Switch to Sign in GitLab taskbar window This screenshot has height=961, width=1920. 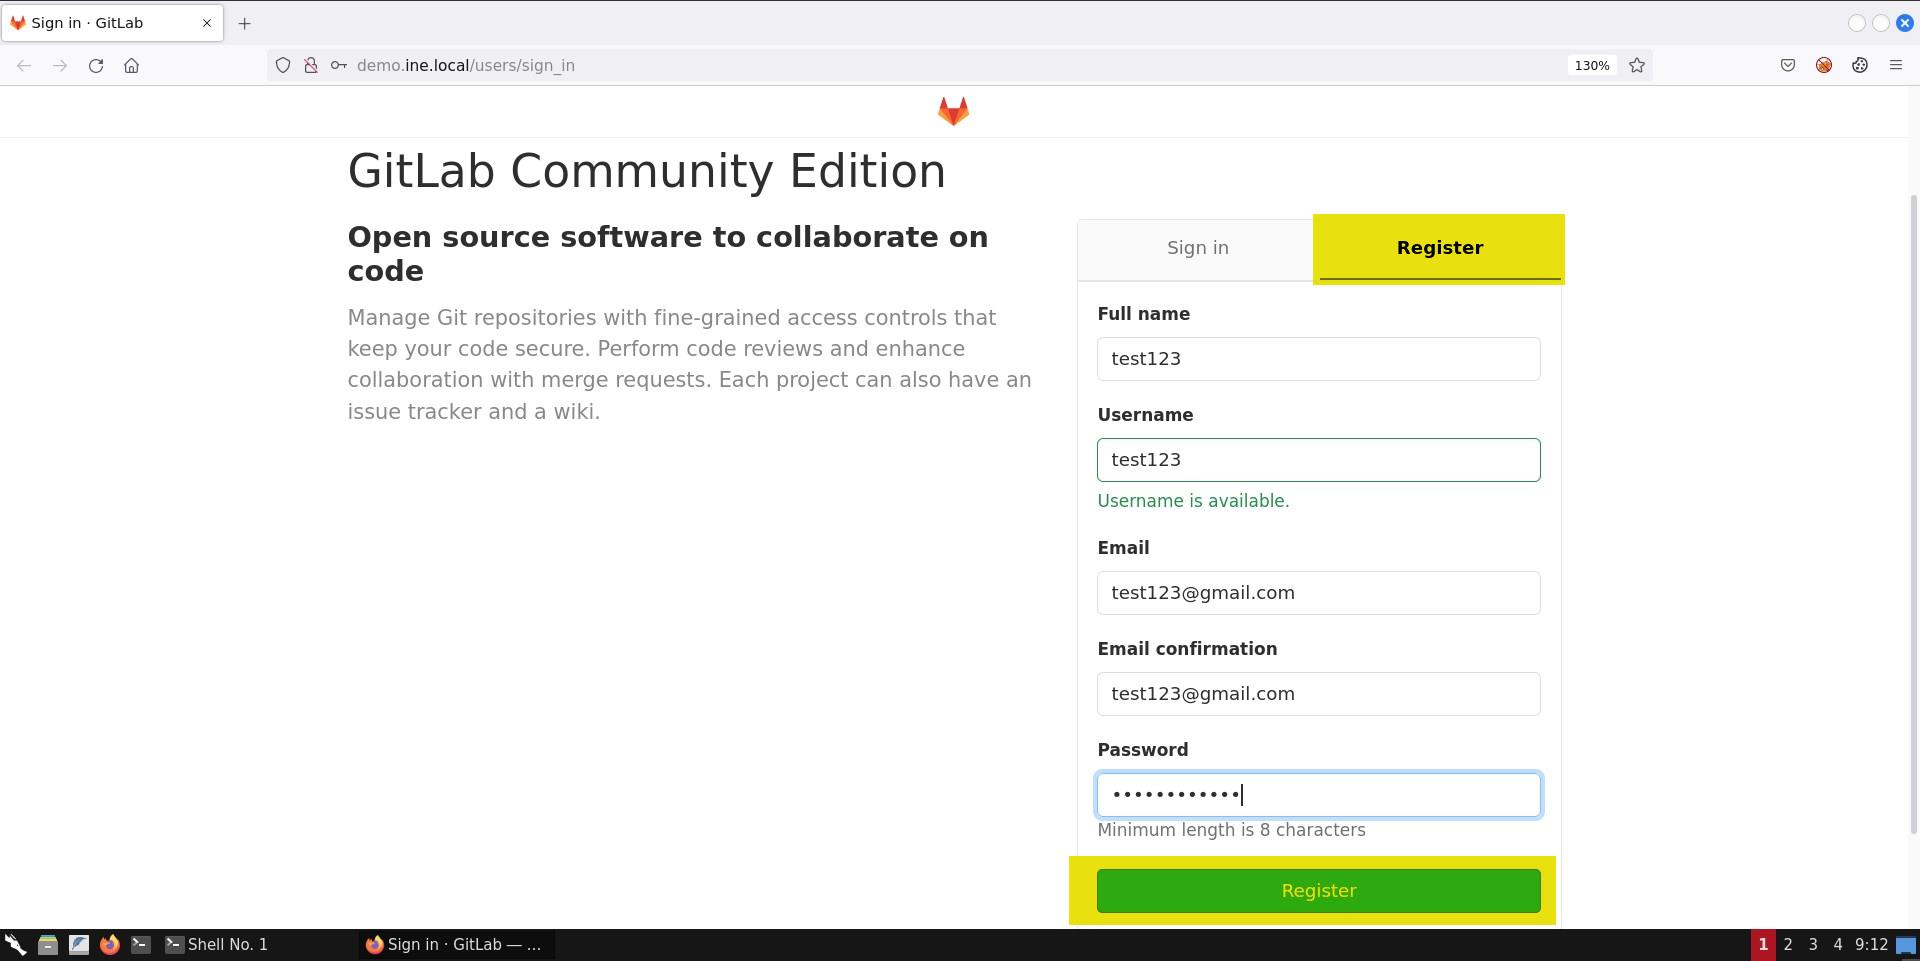[455, 944]
